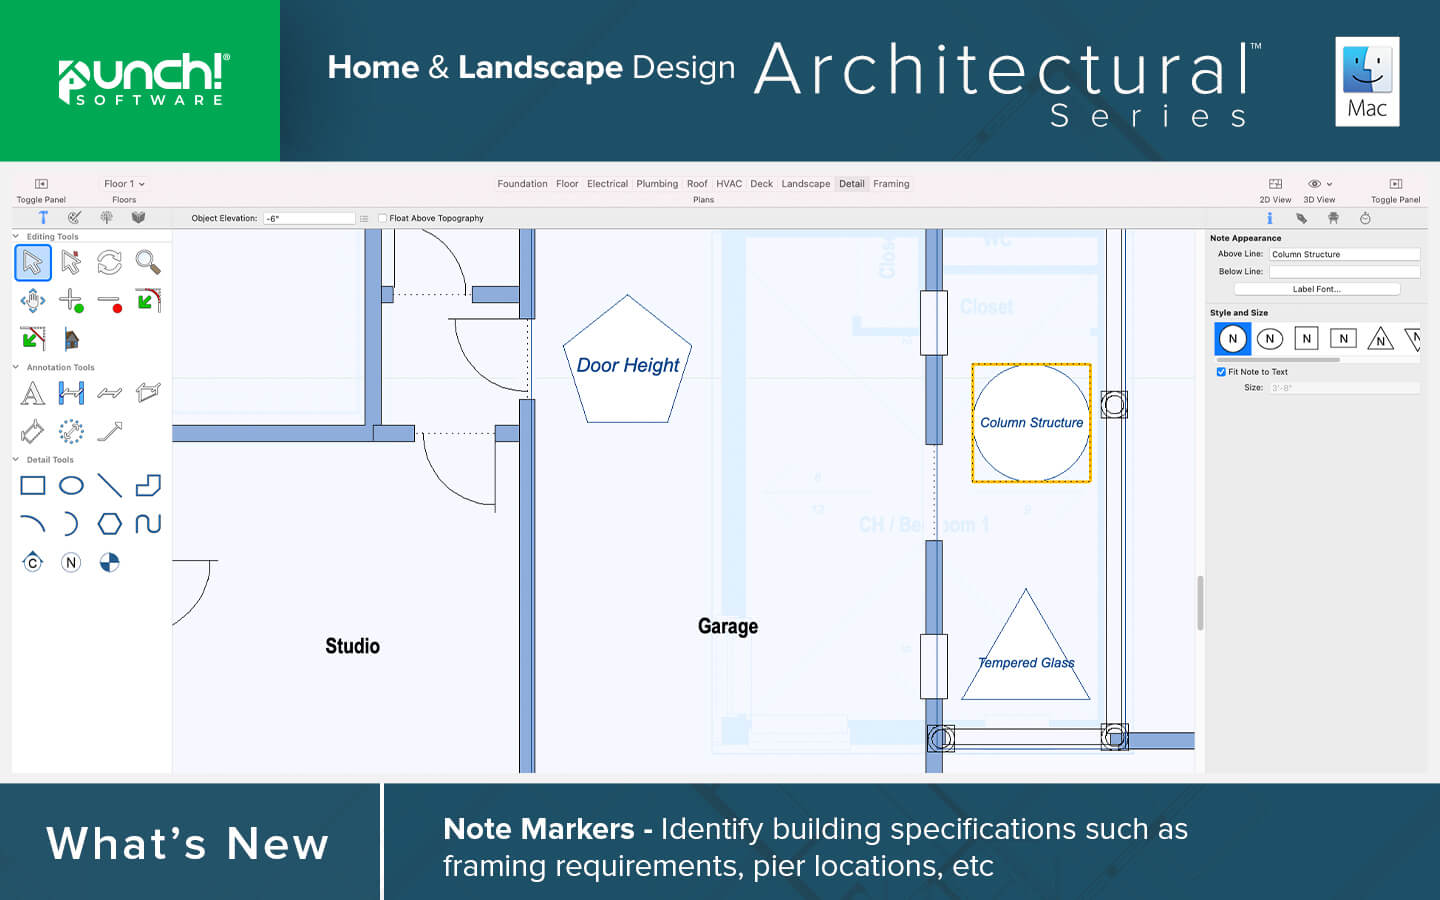Select the Ellipse detail tool
The image size is (1440, 900).
[71, 486]
